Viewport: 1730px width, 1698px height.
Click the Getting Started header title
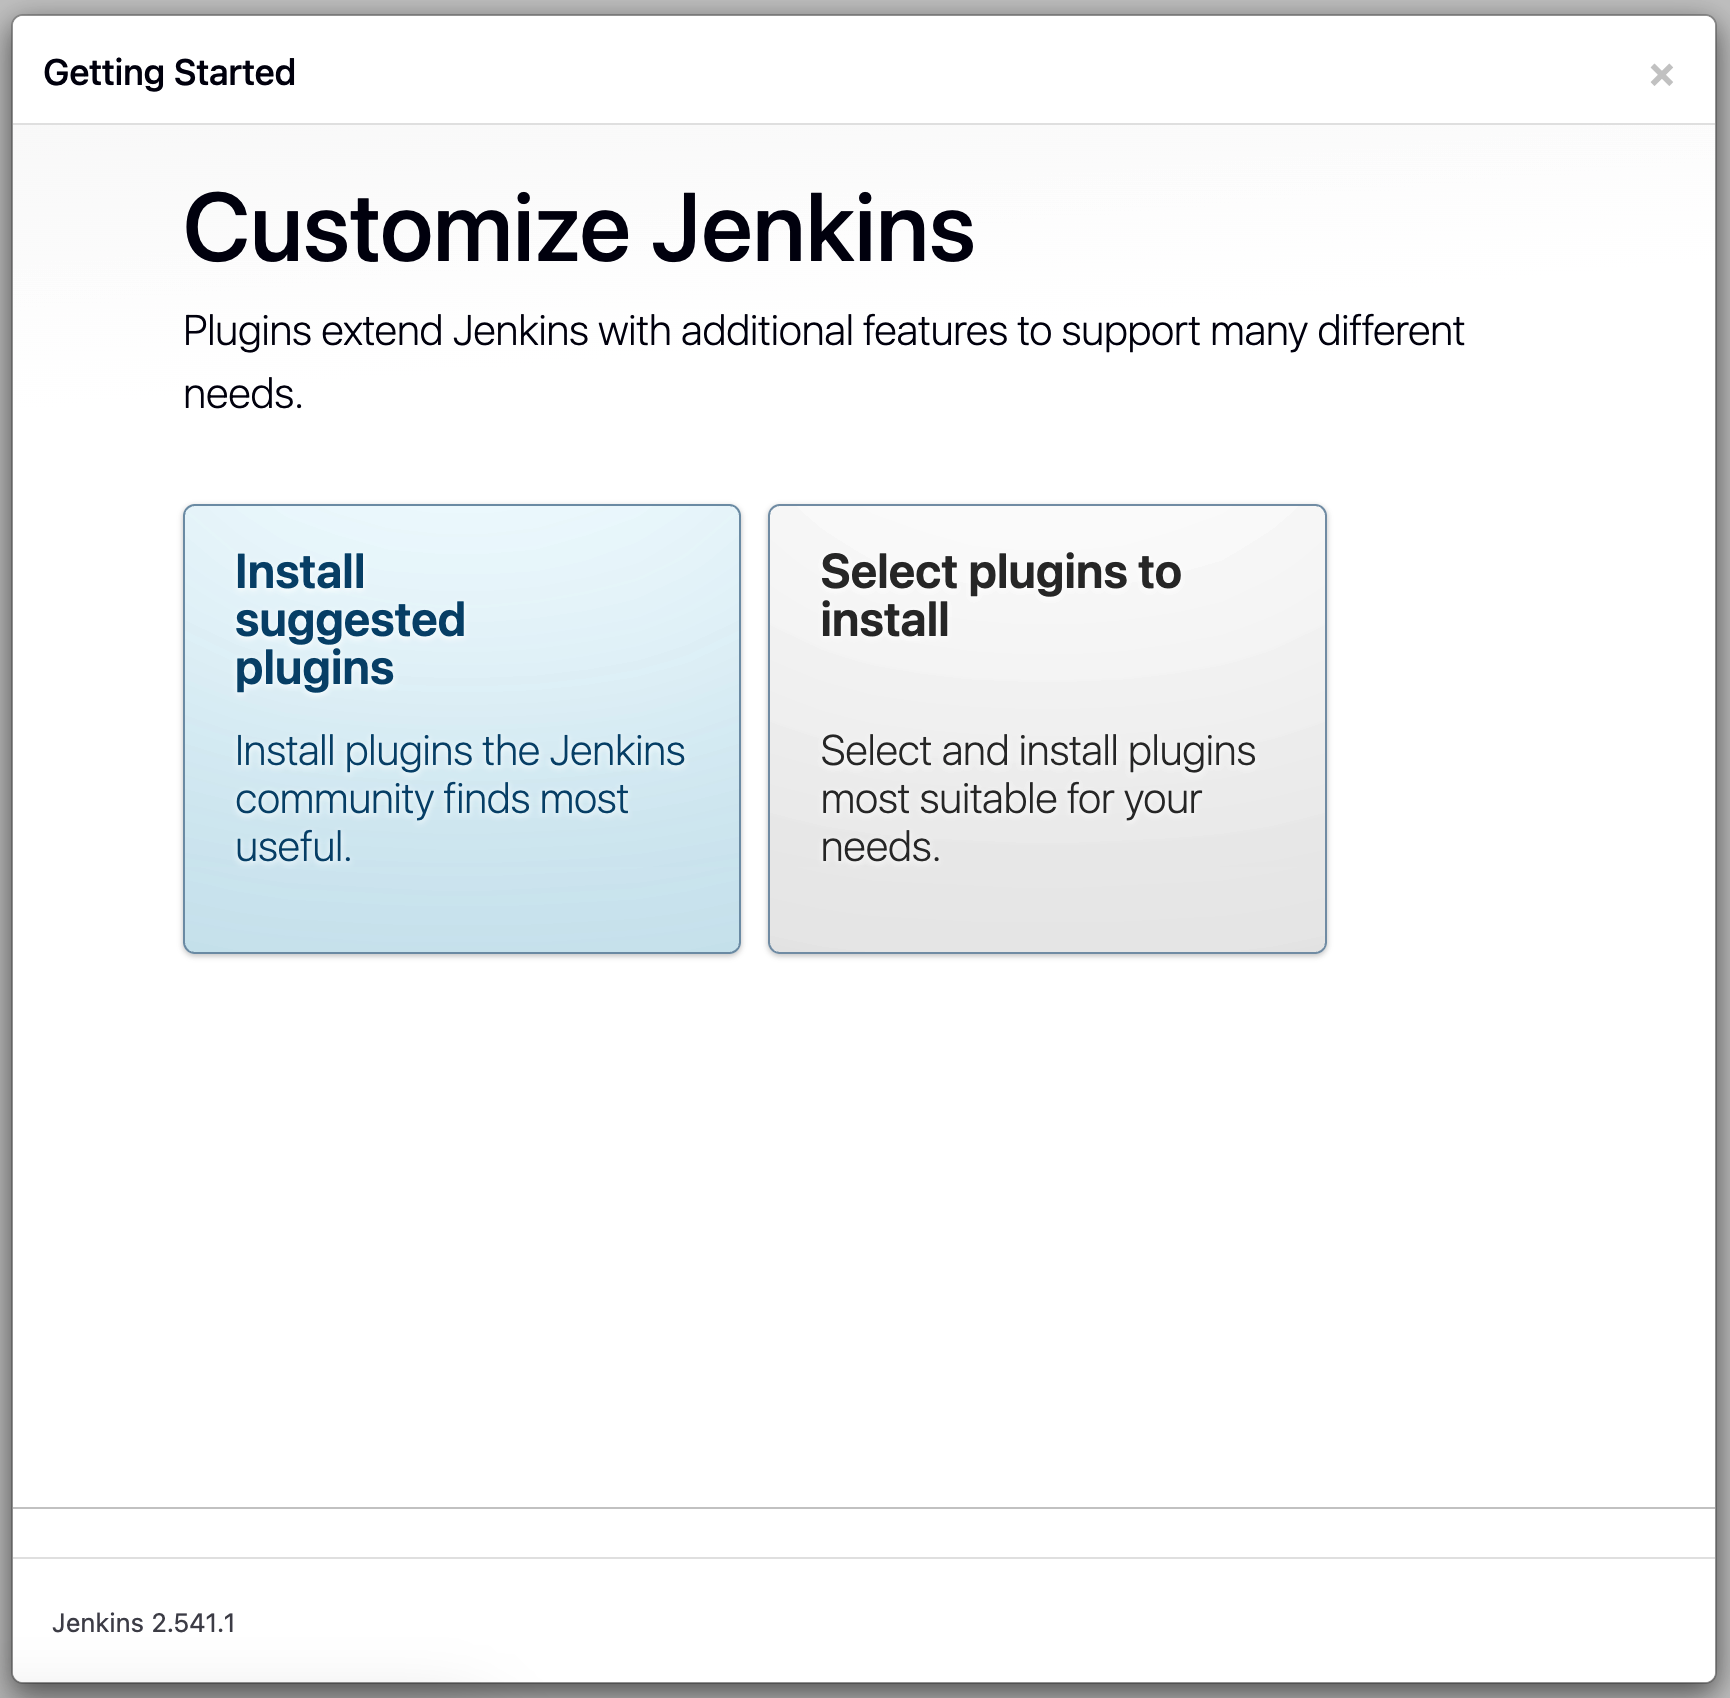[x=172, y=72]
